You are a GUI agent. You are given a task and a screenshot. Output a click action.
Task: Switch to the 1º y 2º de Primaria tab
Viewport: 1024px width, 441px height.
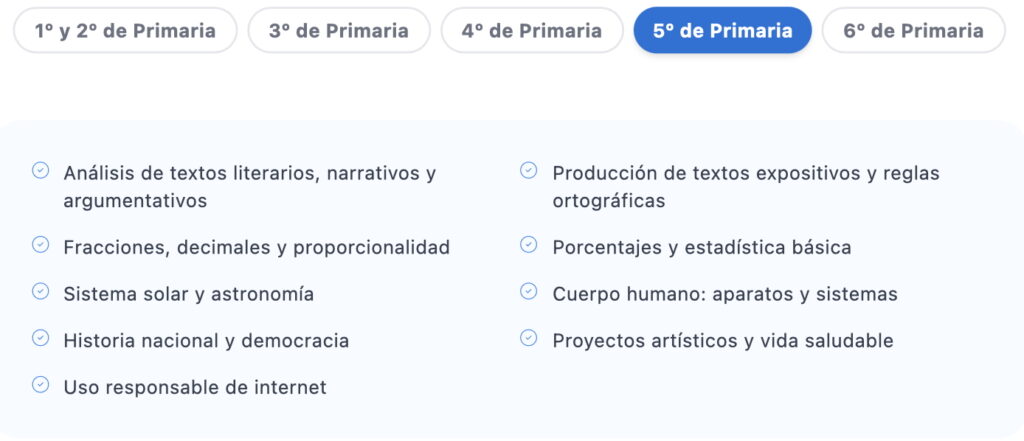coord(125,30)
